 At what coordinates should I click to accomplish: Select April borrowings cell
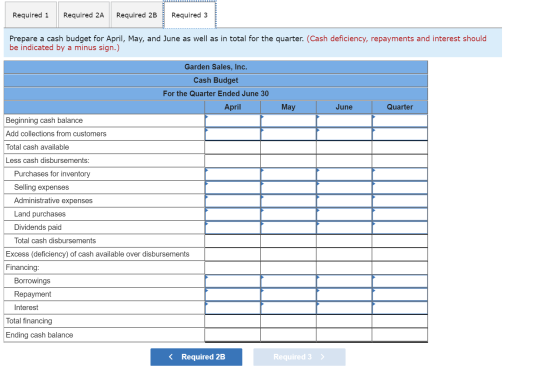tap(233, 281)
